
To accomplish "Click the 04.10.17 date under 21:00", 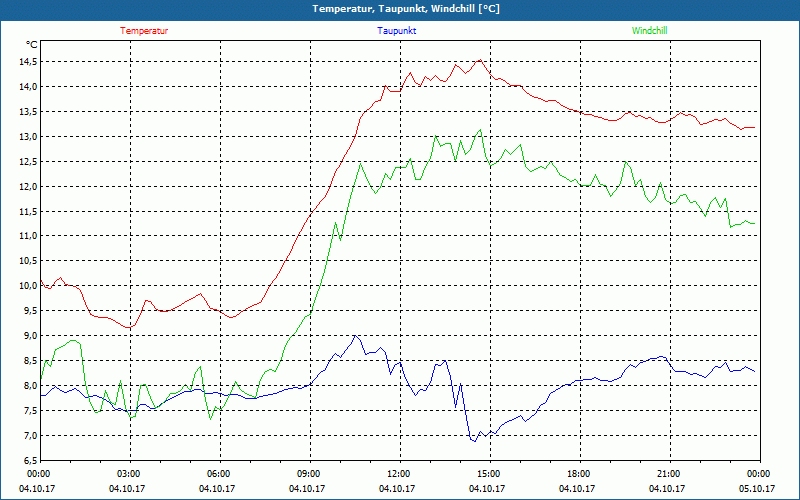I will (x=667, y=489).
